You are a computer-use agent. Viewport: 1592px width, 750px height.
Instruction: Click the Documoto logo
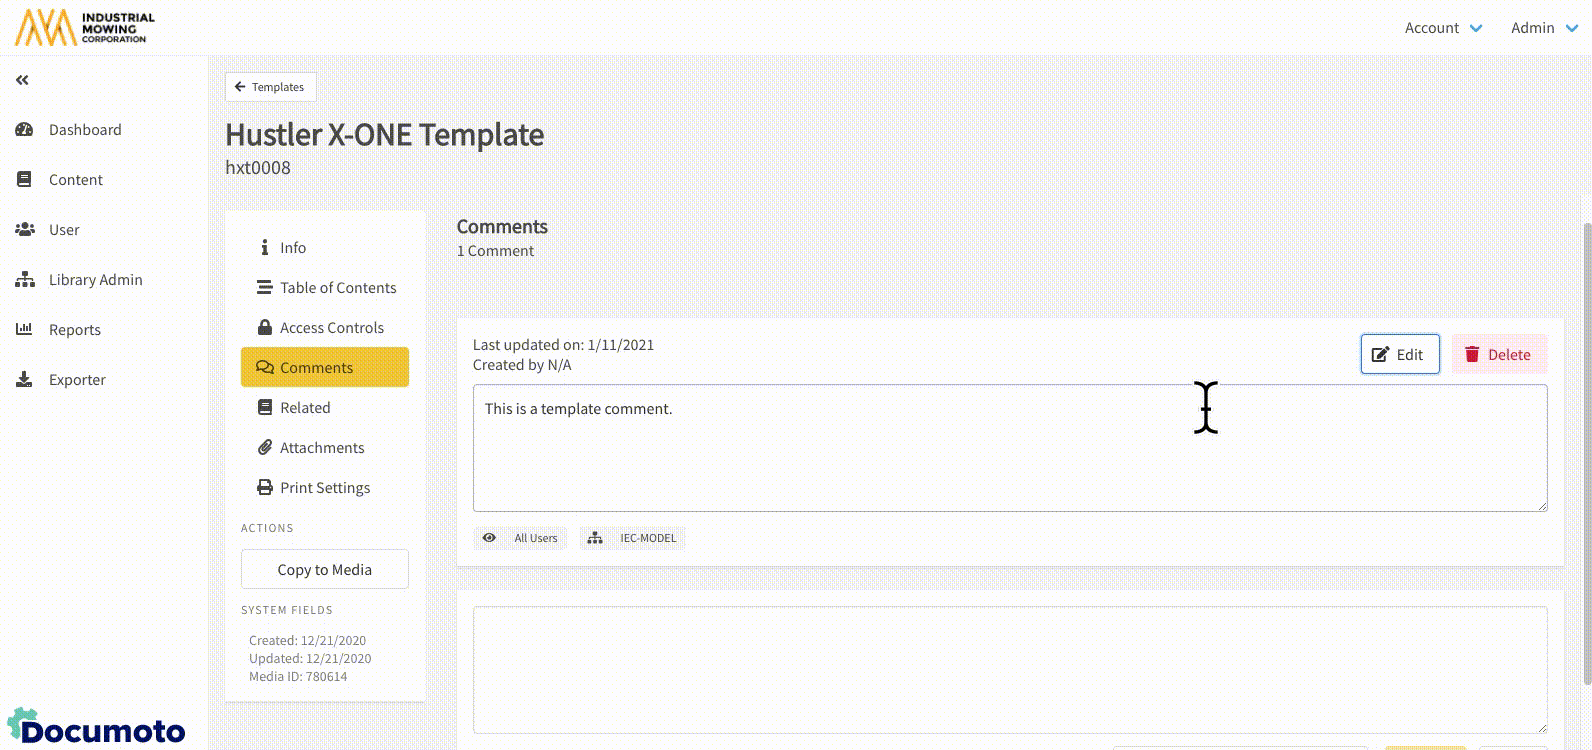97,728
